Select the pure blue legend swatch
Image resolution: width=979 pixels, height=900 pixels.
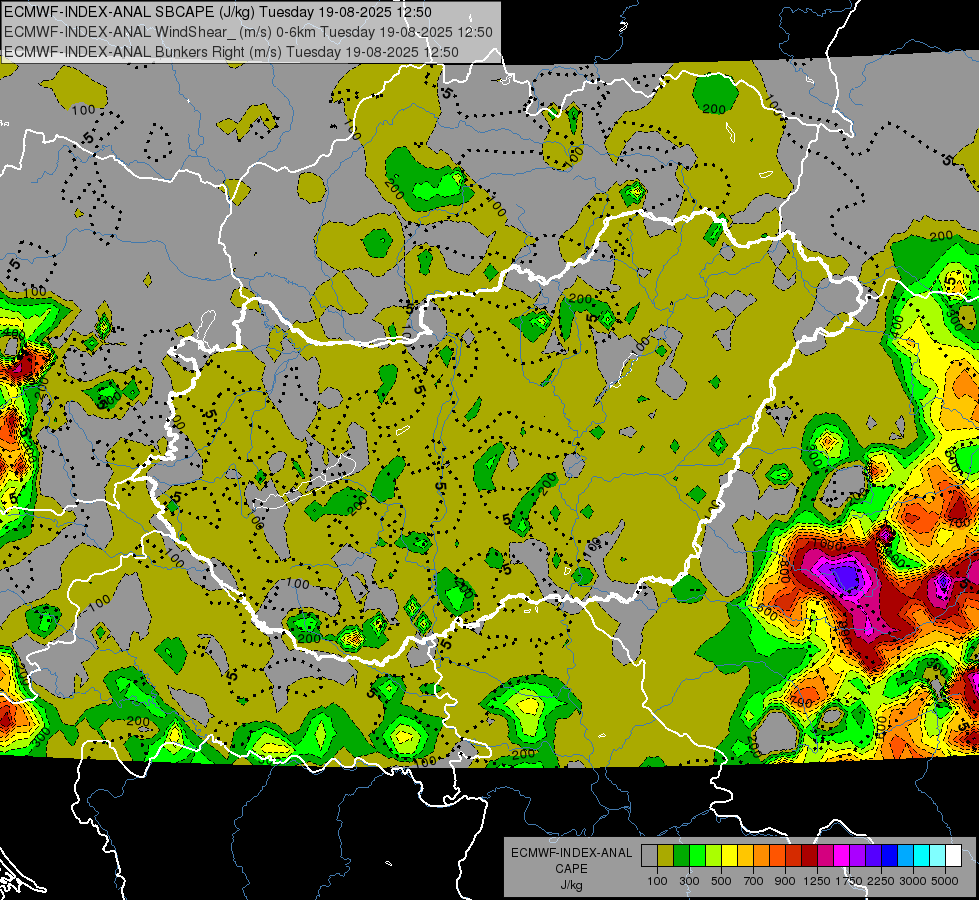[890, 856]
